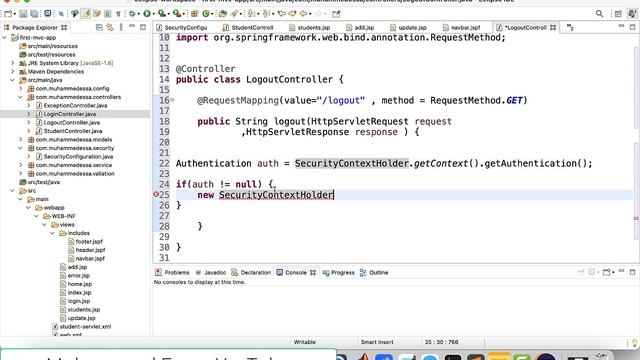Open the Progress view tab
This screenshot has height=360, width=640.
coord(339,273)
